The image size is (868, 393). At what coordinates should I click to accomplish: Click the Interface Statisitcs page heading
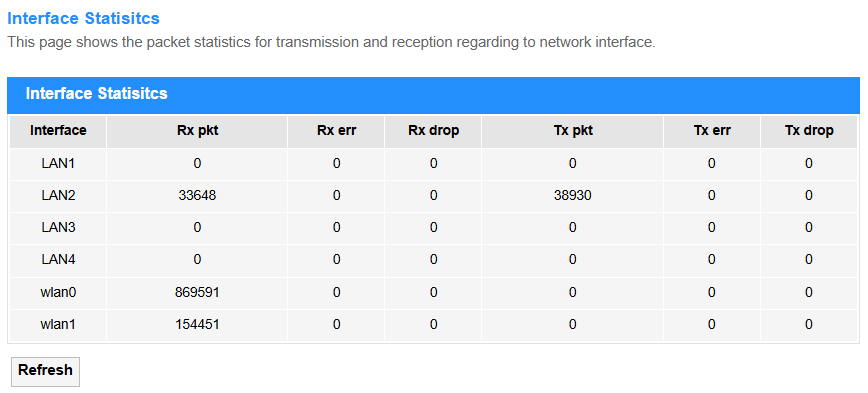point(84,18)
